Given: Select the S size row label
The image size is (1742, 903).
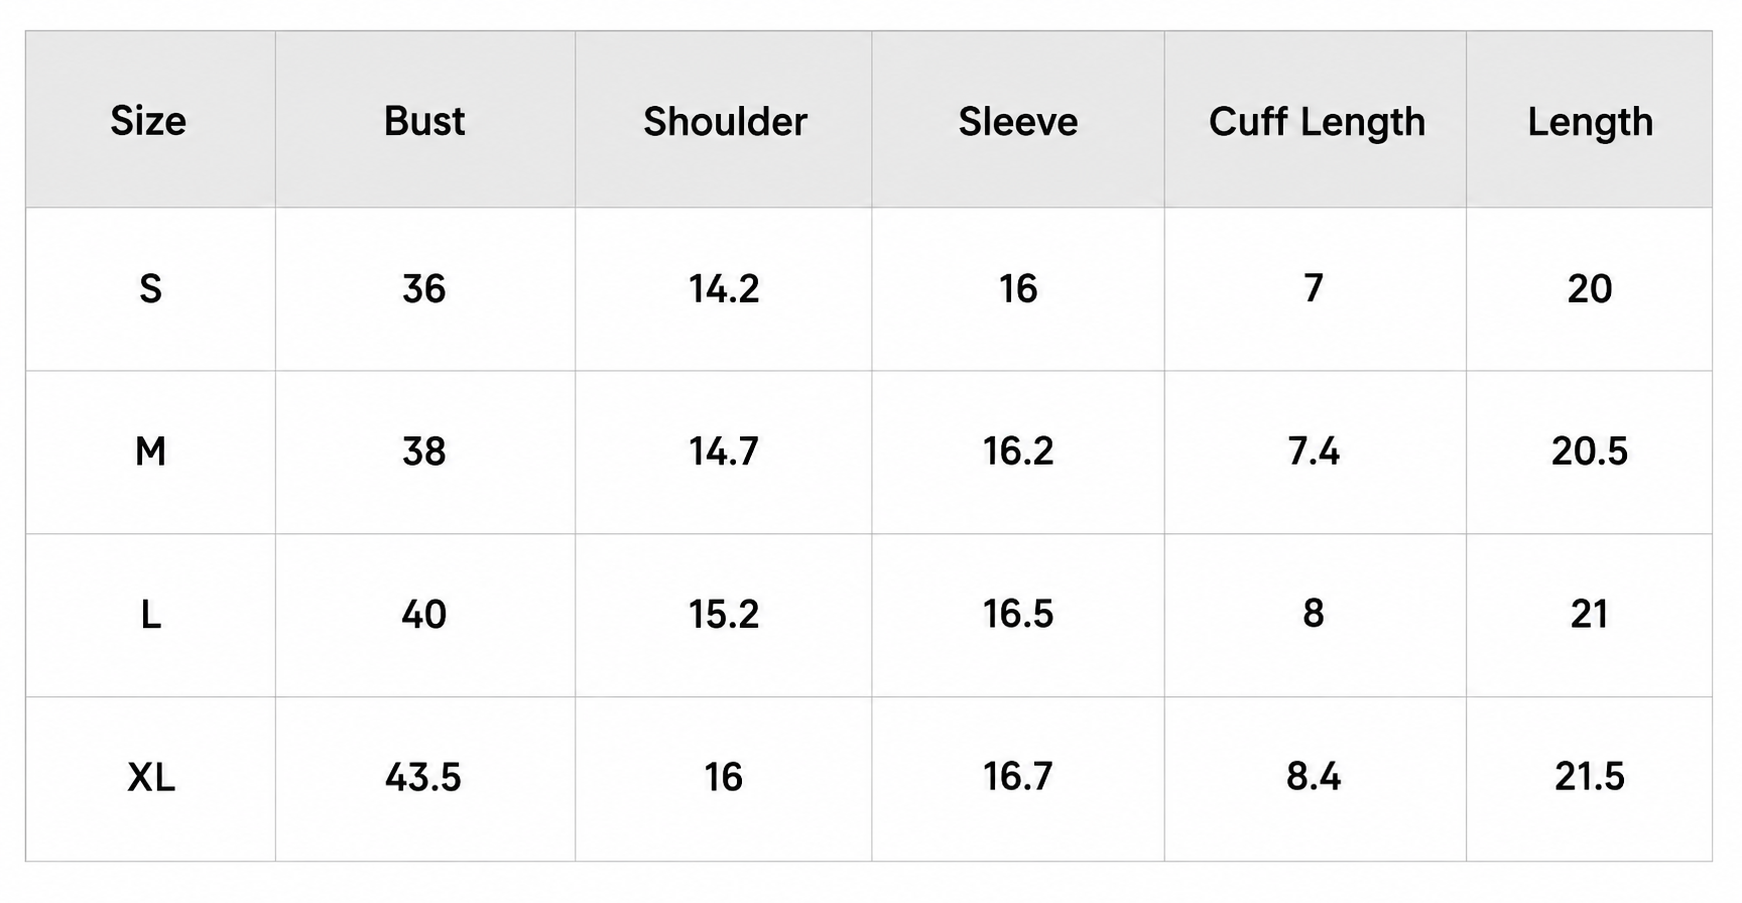Looking at the screenshot, I should 150,289.
